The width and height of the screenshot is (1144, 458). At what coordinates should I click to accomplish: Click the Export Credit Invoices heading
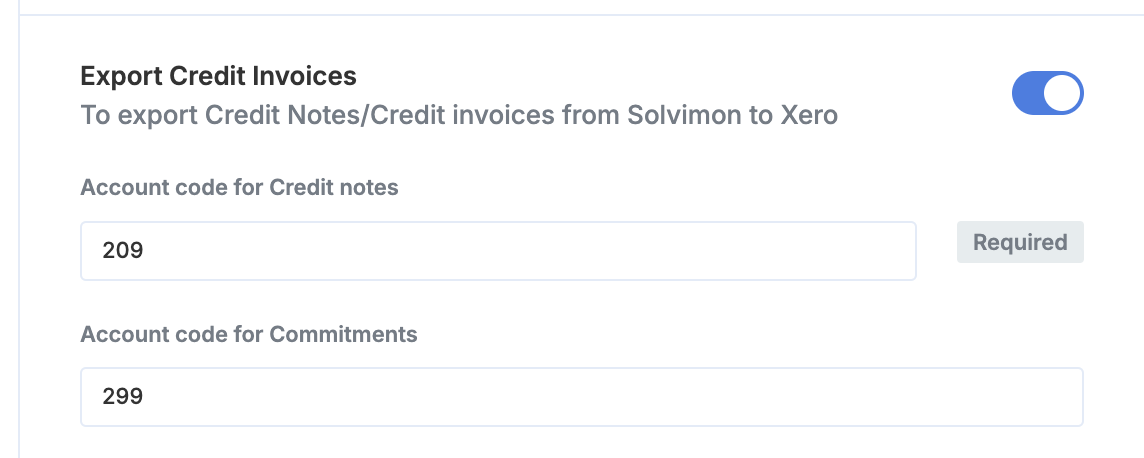pos(218,75)
